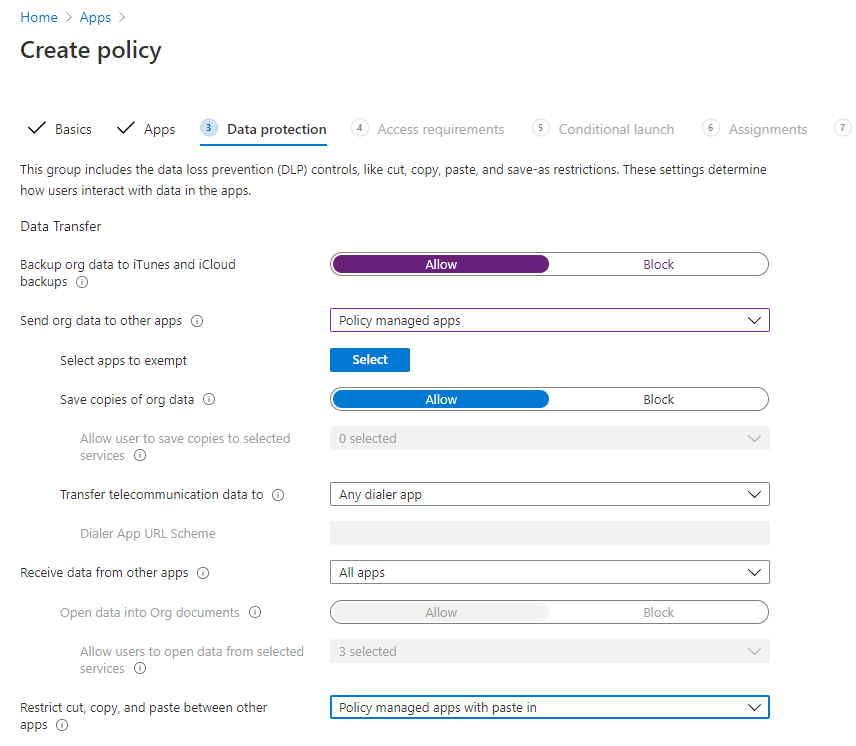The width and height of the screenshot is (856, 746).
Task: Navigate to Apps breadcrumb link
Action: point(95,17)
